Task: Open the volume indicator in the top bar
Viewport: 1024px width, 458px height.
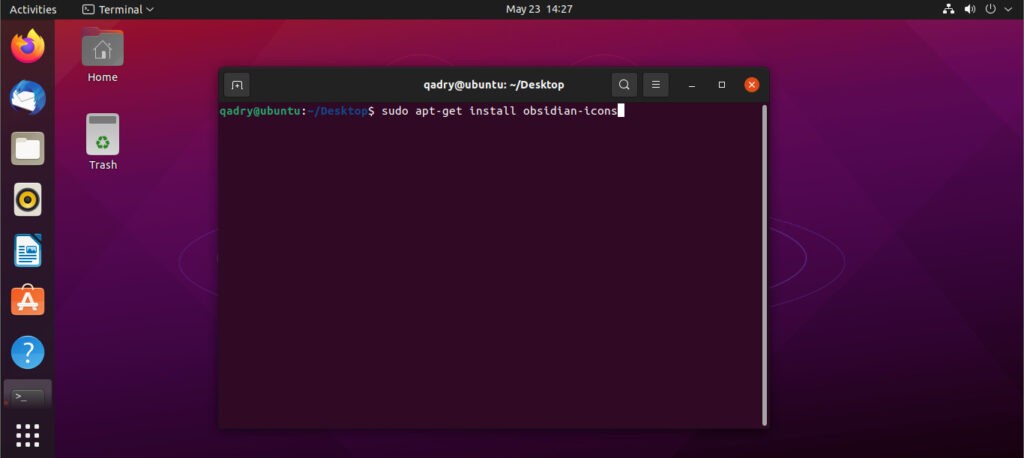Action: 970,9
